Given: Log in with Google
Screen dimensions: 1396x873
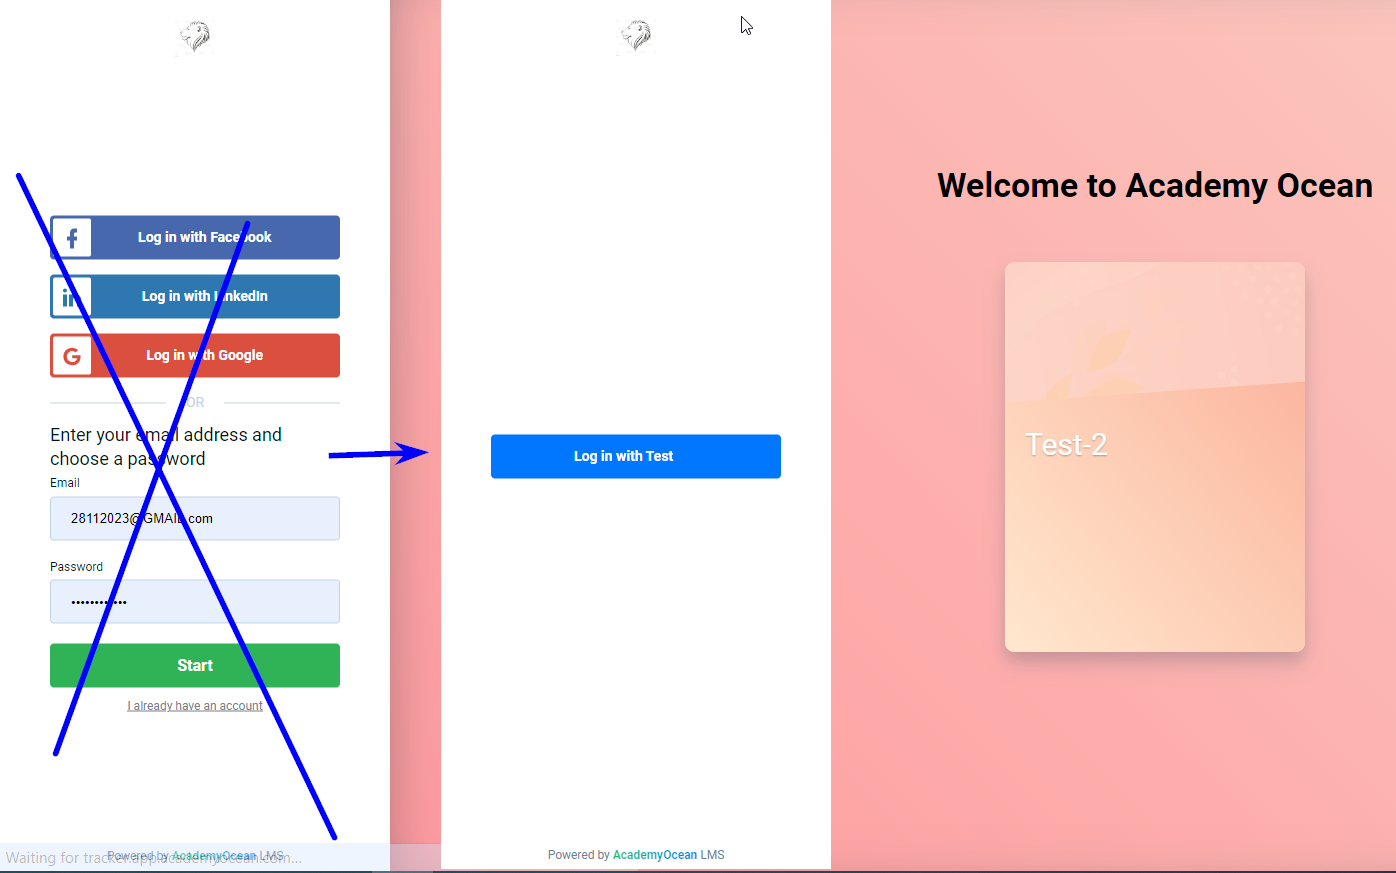Looking at the screenshot, I should coord(195,356).
